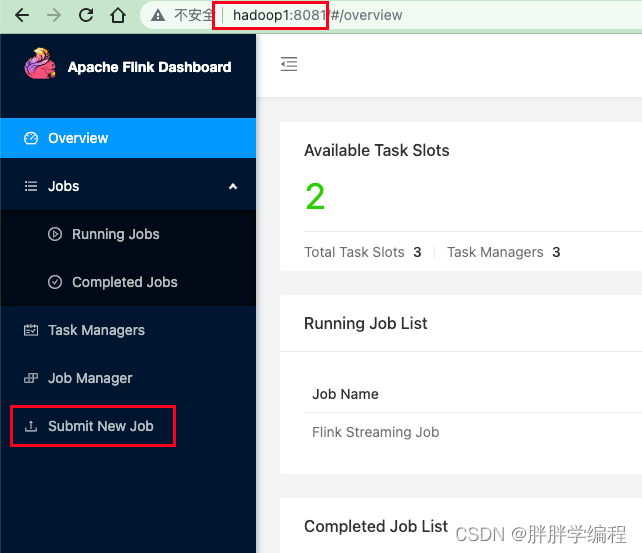
Task: Click the Running Job List heading
Action: pyautogui.click(x=366, y=323)
